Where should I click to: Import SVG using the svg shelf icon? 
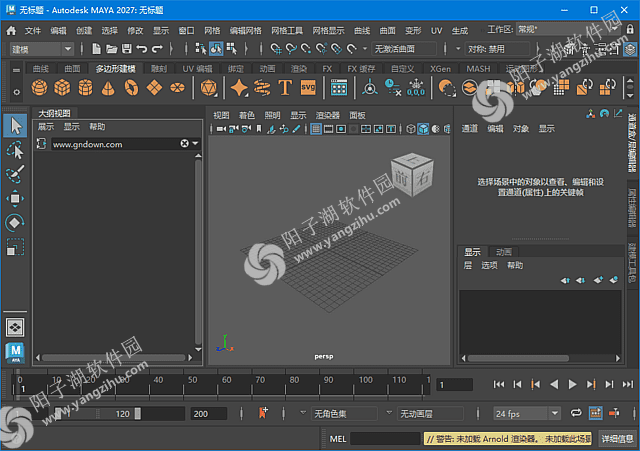[x=308, y=87]
